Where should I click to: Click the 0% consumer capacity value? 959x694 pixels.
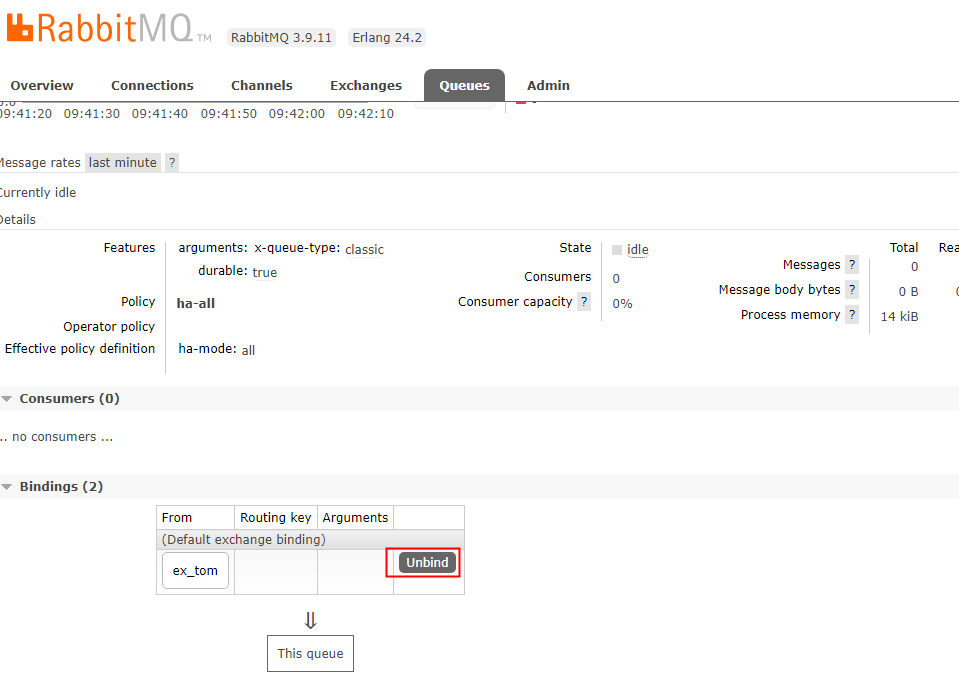[x=622, y=304]
